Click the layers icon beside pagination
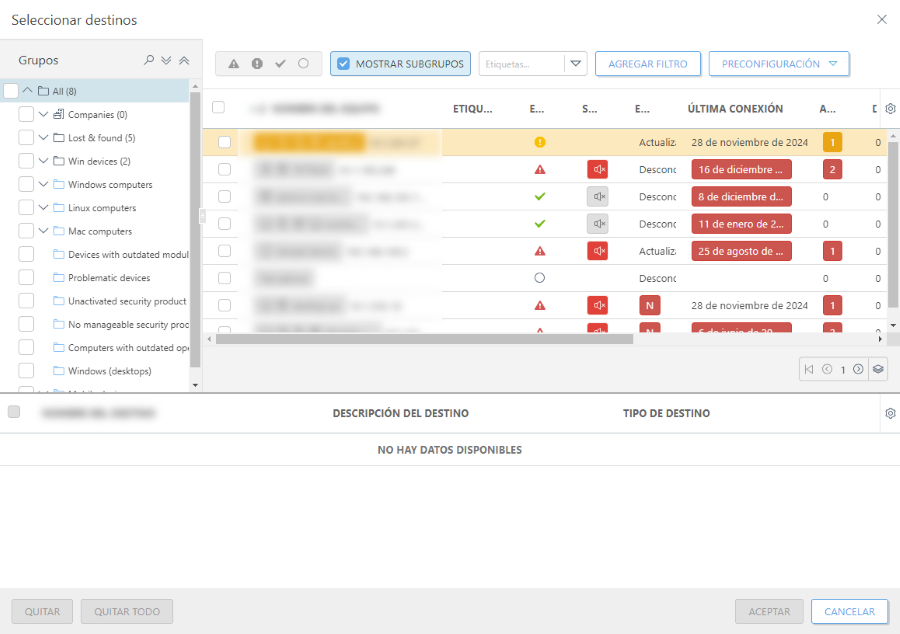 pyautogui.click(x=878, y=369)
